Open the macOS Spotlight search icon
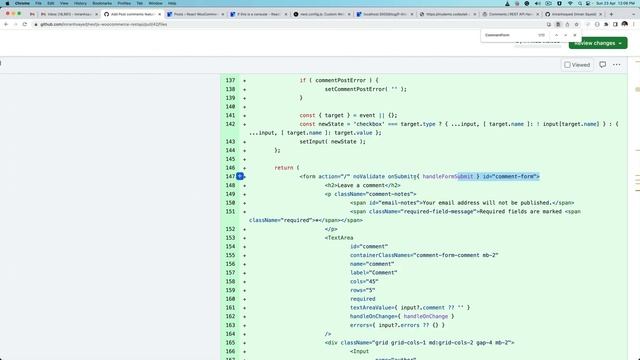Screen dimensions: 640x360 point(580,3)
